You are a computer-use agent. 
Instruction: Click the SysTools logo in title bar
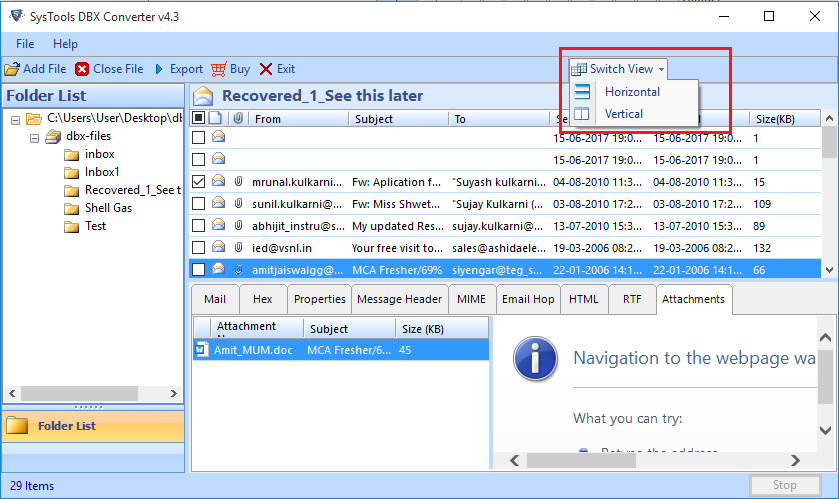pyautogui.click(x=17, y=16)
